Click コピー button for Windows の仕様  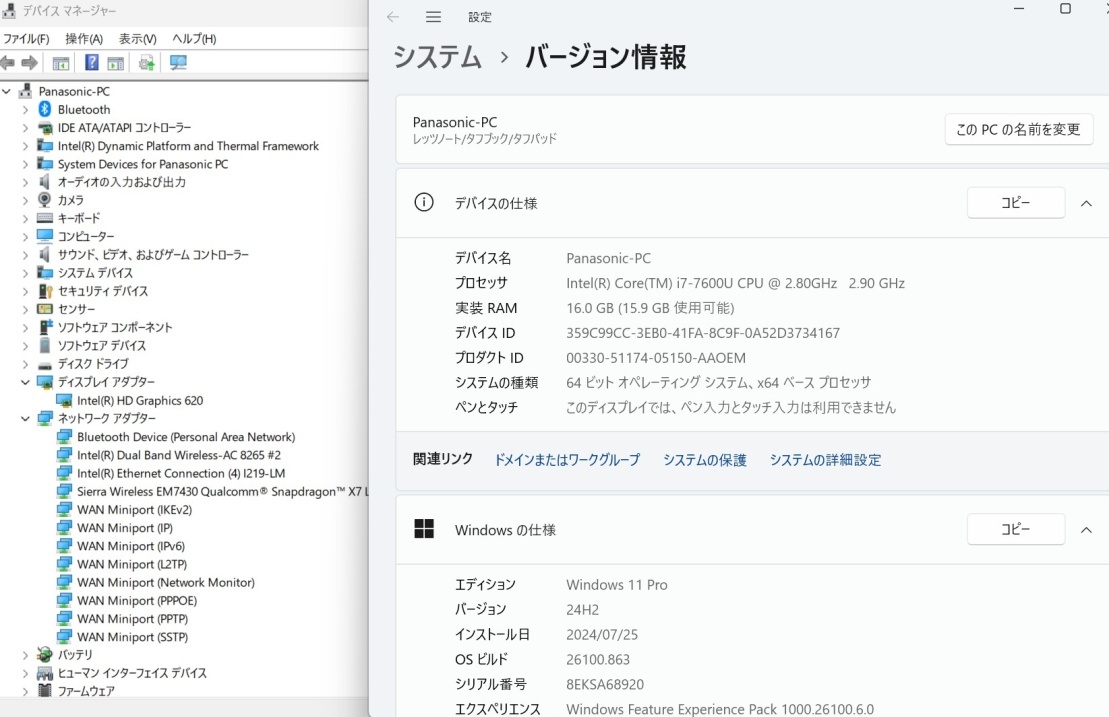click(x=1016, y=529)
